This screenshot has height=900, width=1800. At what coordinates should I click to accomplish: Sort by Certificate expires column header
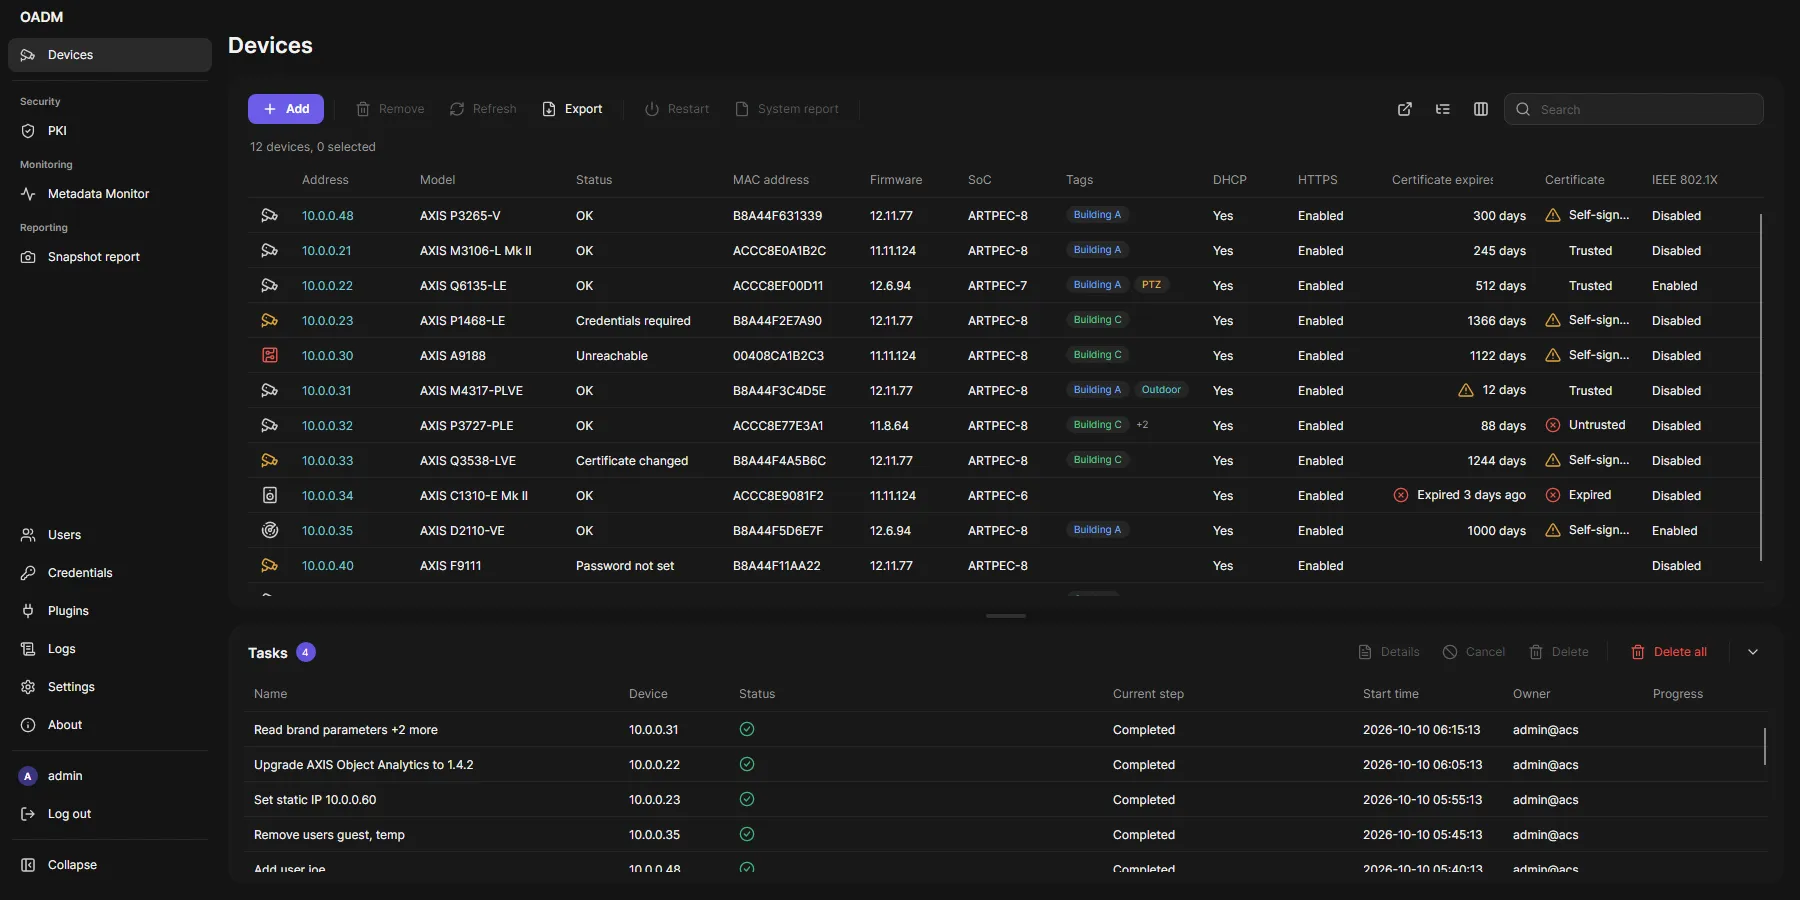(x=1442, y=180)
